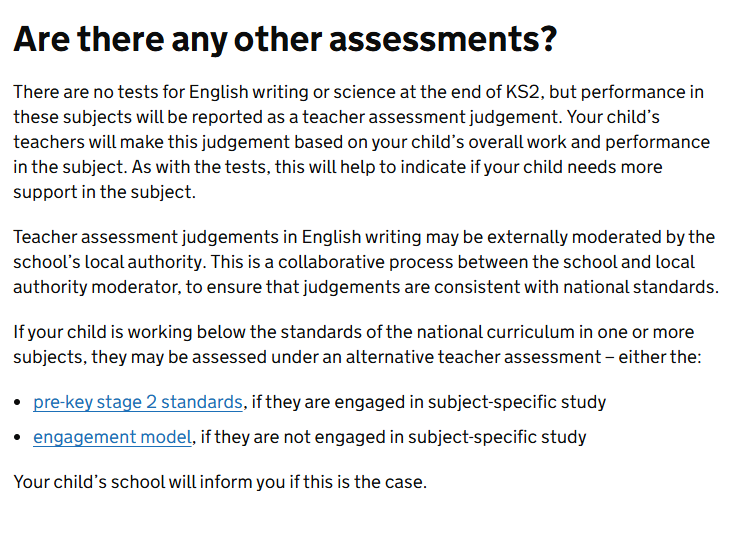Open the pre-key stage 2 standards link
This screenshot has width=755, height=533.
click(138, 402)
